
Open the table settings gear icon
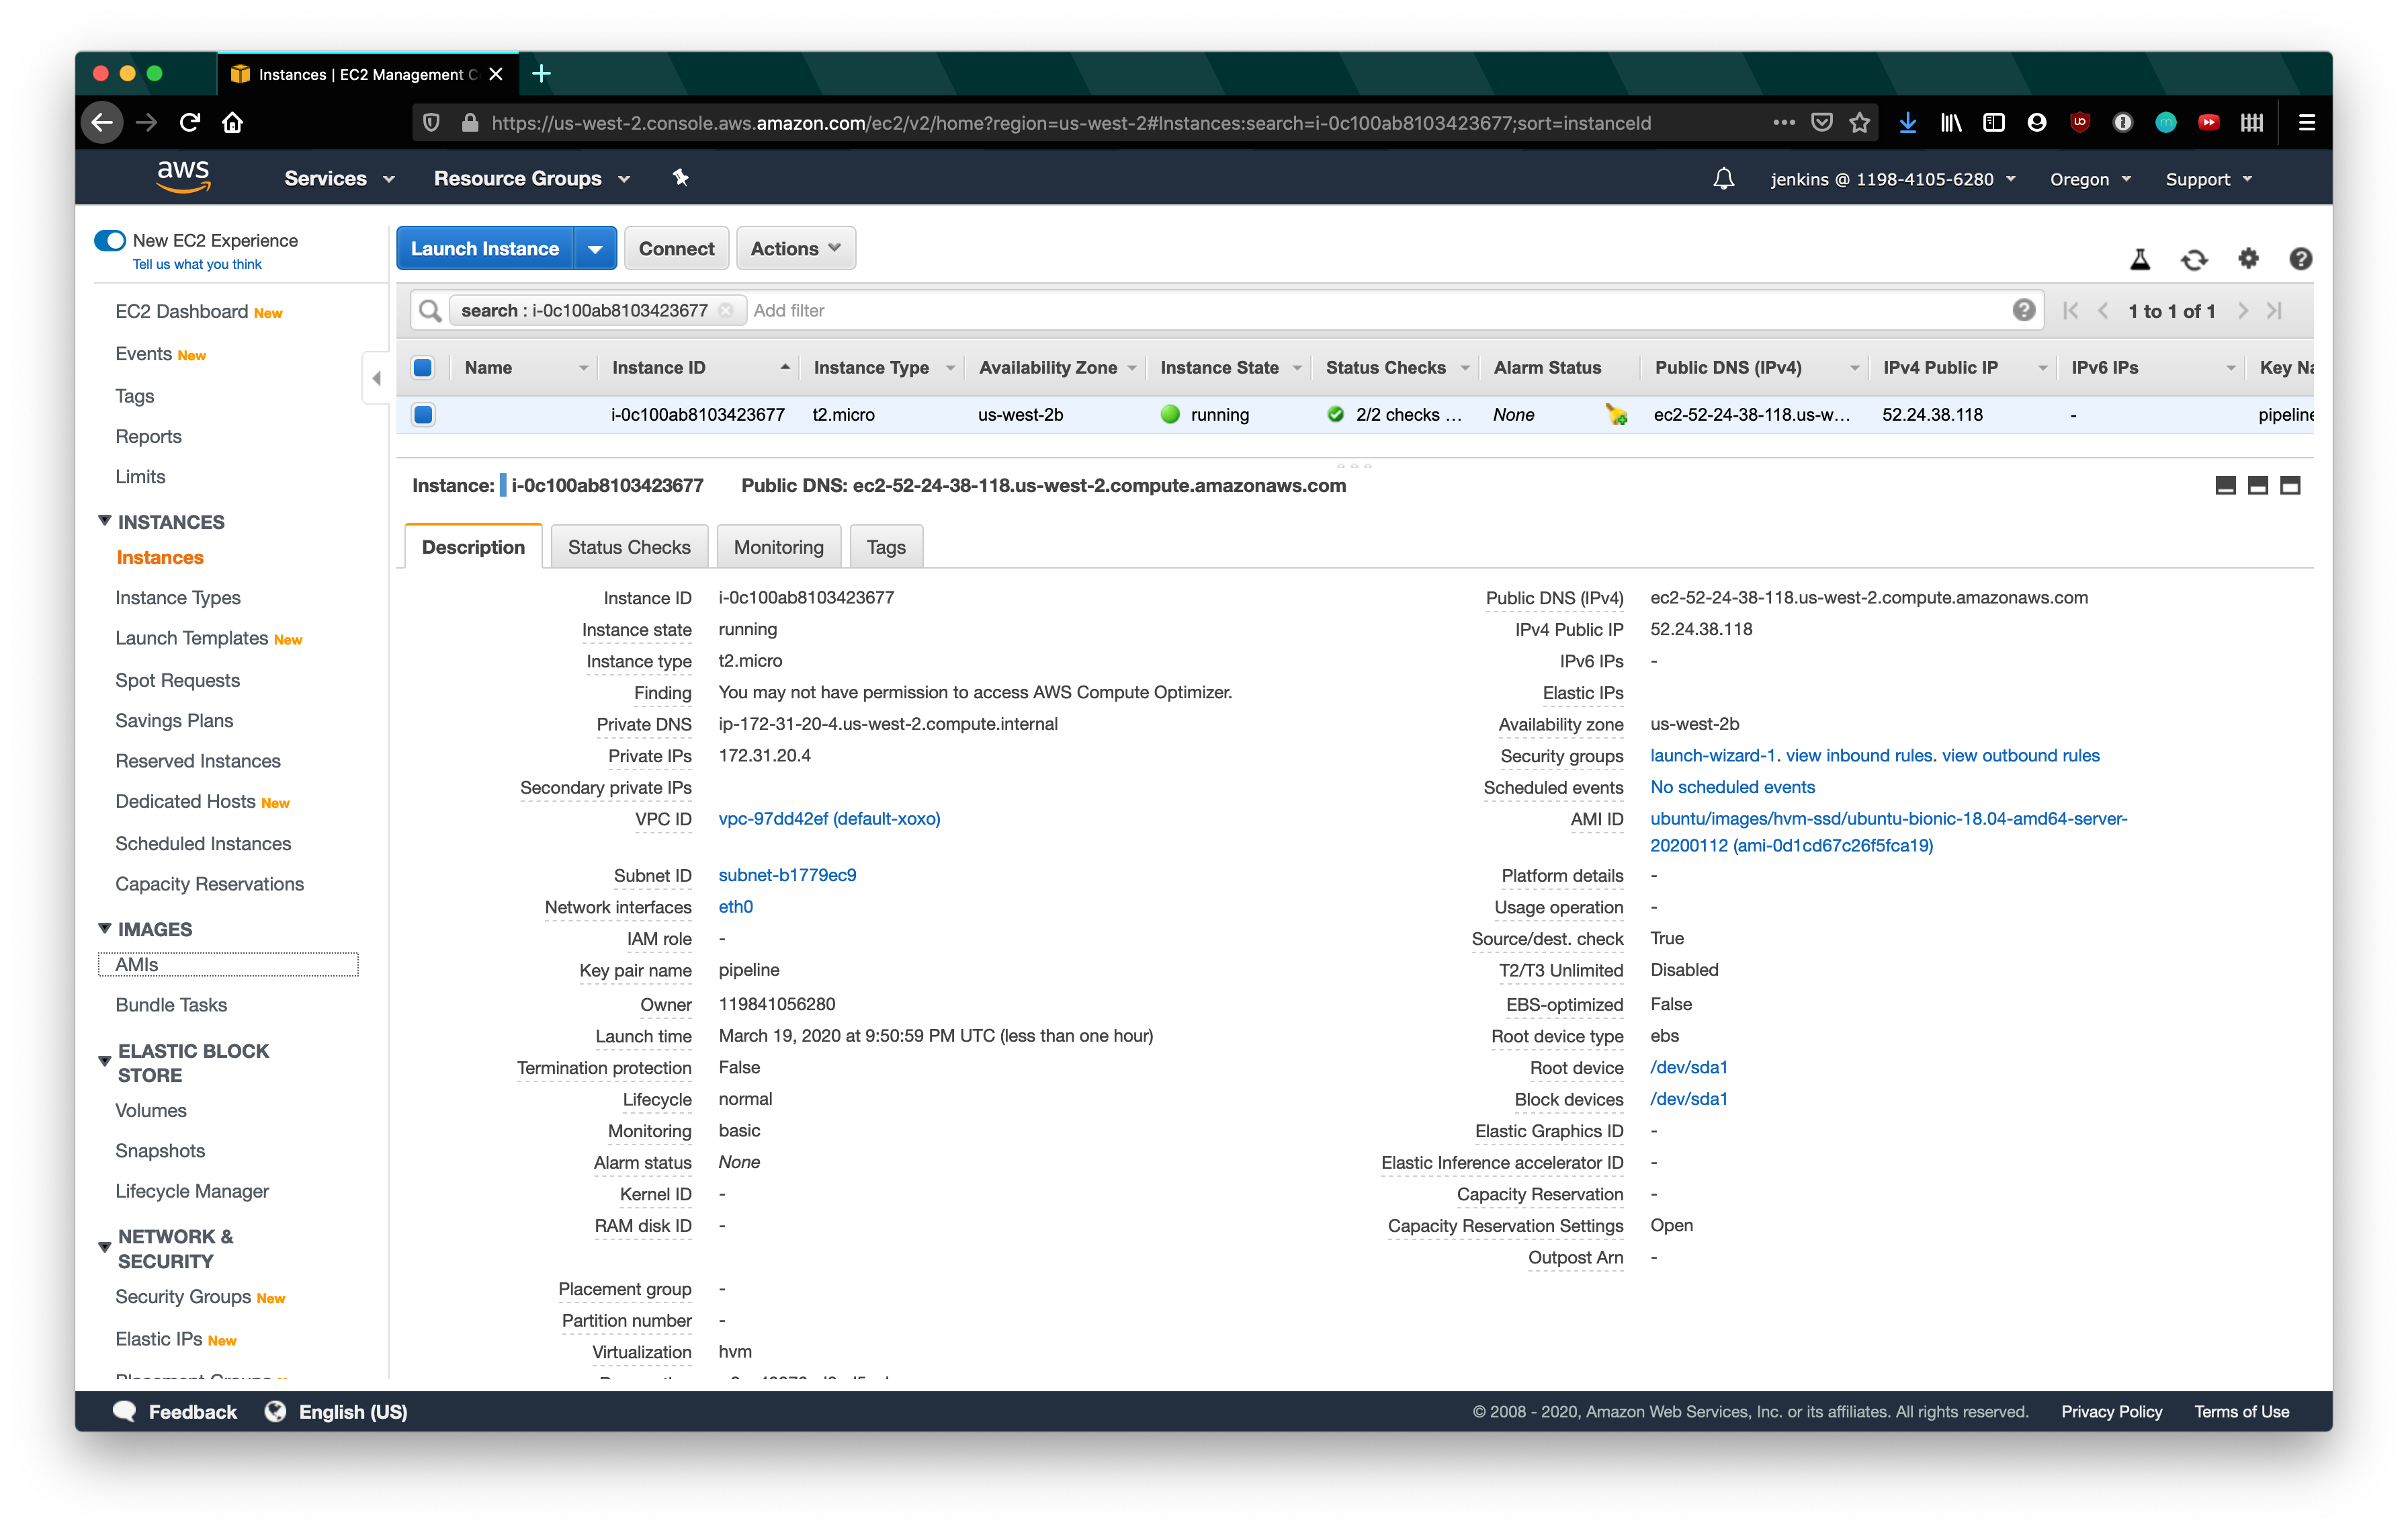pyautogui.click(x=2248, y=259)
